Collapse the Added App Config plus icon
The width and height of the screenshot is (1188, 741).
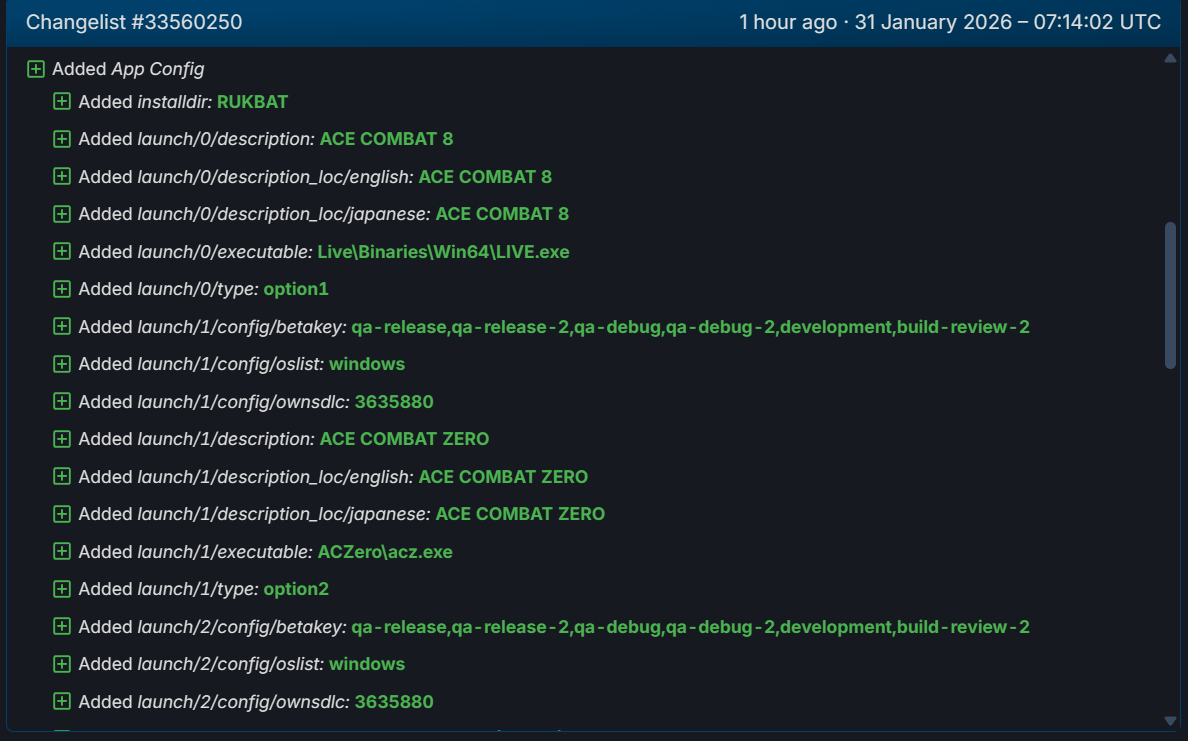[x=36, y=69]
